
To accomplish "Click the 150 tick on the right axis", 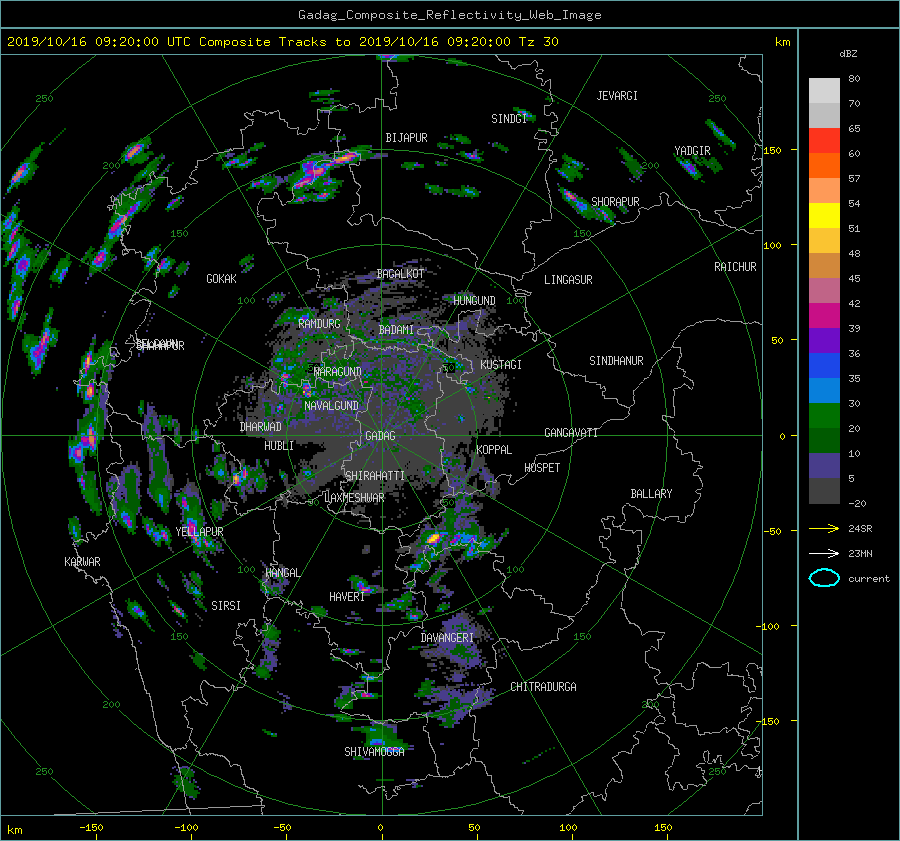I will click(772, 150).
